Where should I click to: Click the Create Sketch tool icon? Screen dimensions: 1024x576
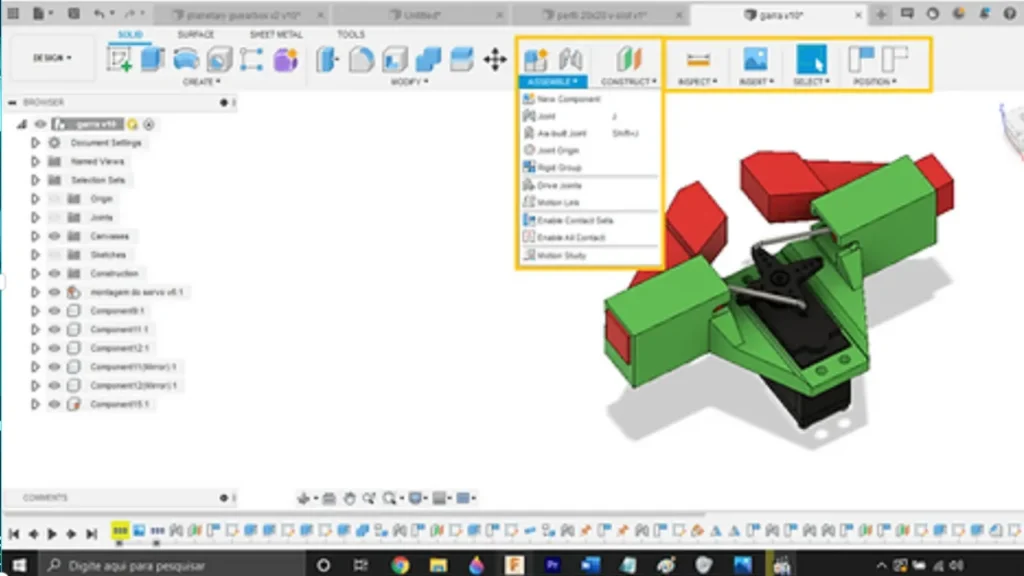[x=120, y=60]
